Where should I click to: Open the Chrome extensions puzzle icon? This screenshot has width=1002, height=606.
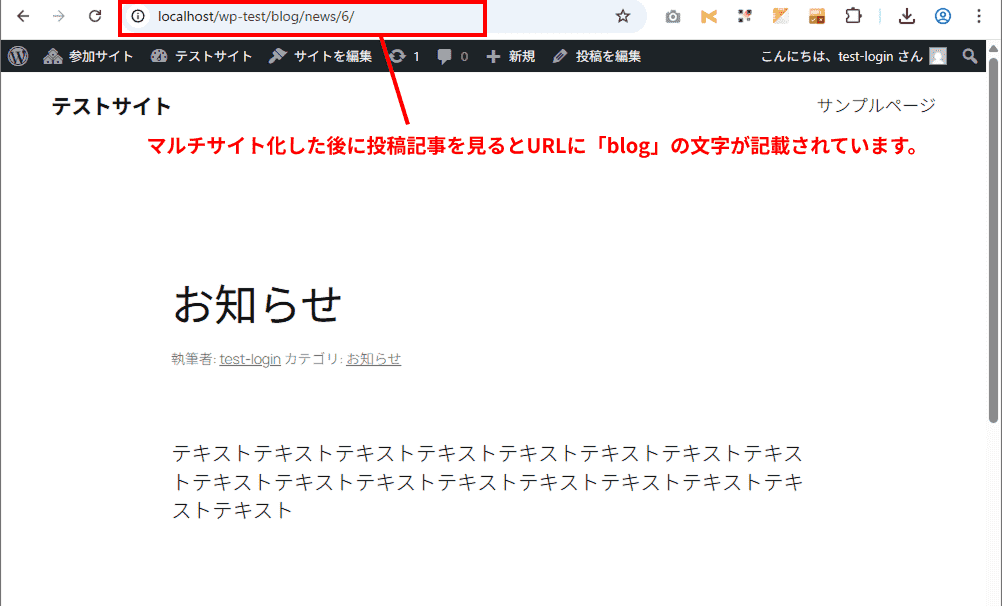click(x=853, y=16)
